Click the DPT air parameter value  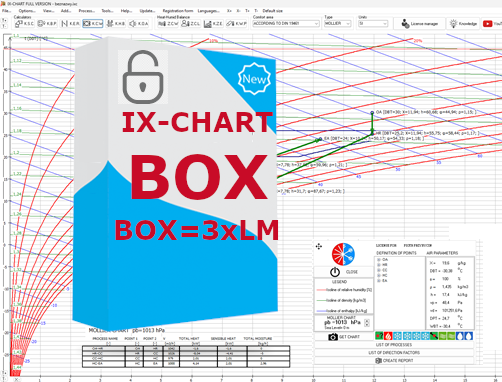445,318
